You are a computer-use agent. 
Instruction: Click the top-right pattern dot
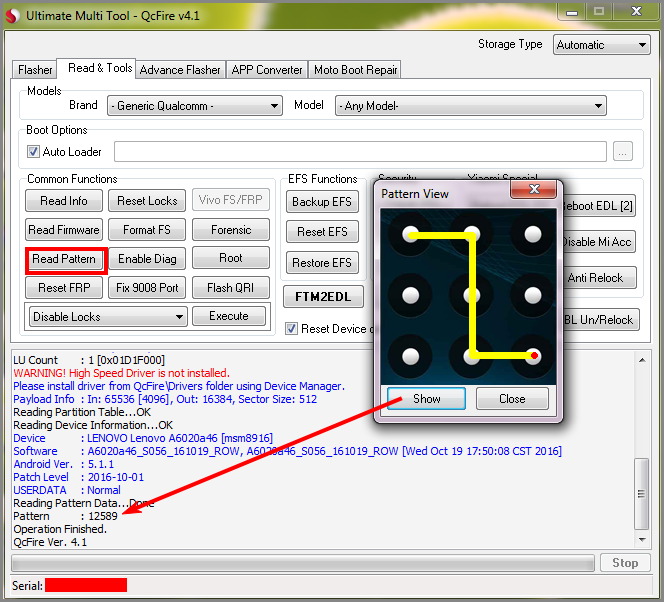[532, 234]
